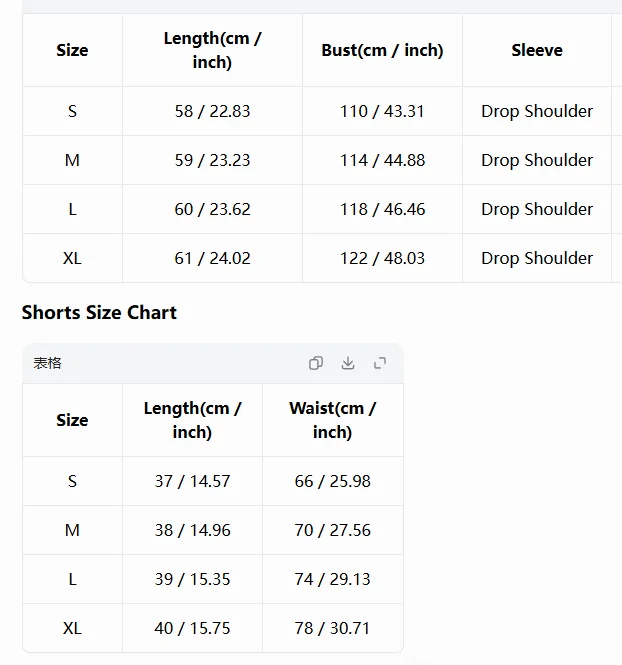The width and height of the screenshot is (622, 665).
Task: Expand the shorts table to fullscreen
Action: tap(380, 363)
